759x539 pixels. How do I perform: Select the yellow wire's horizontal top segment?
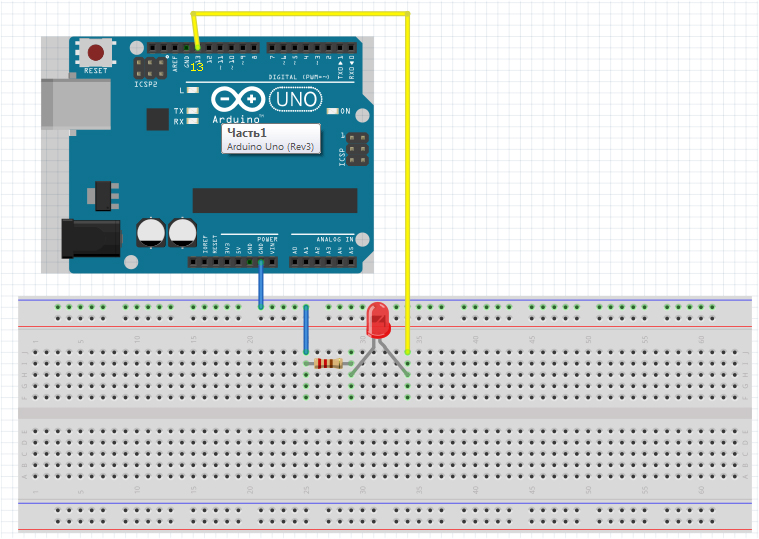click(x=300, y=14)
